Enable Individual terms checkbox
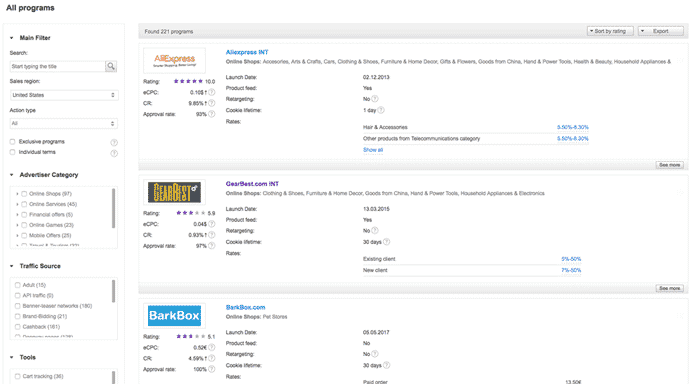This screenshot has width=700, height=384. [x=12, y=152]
